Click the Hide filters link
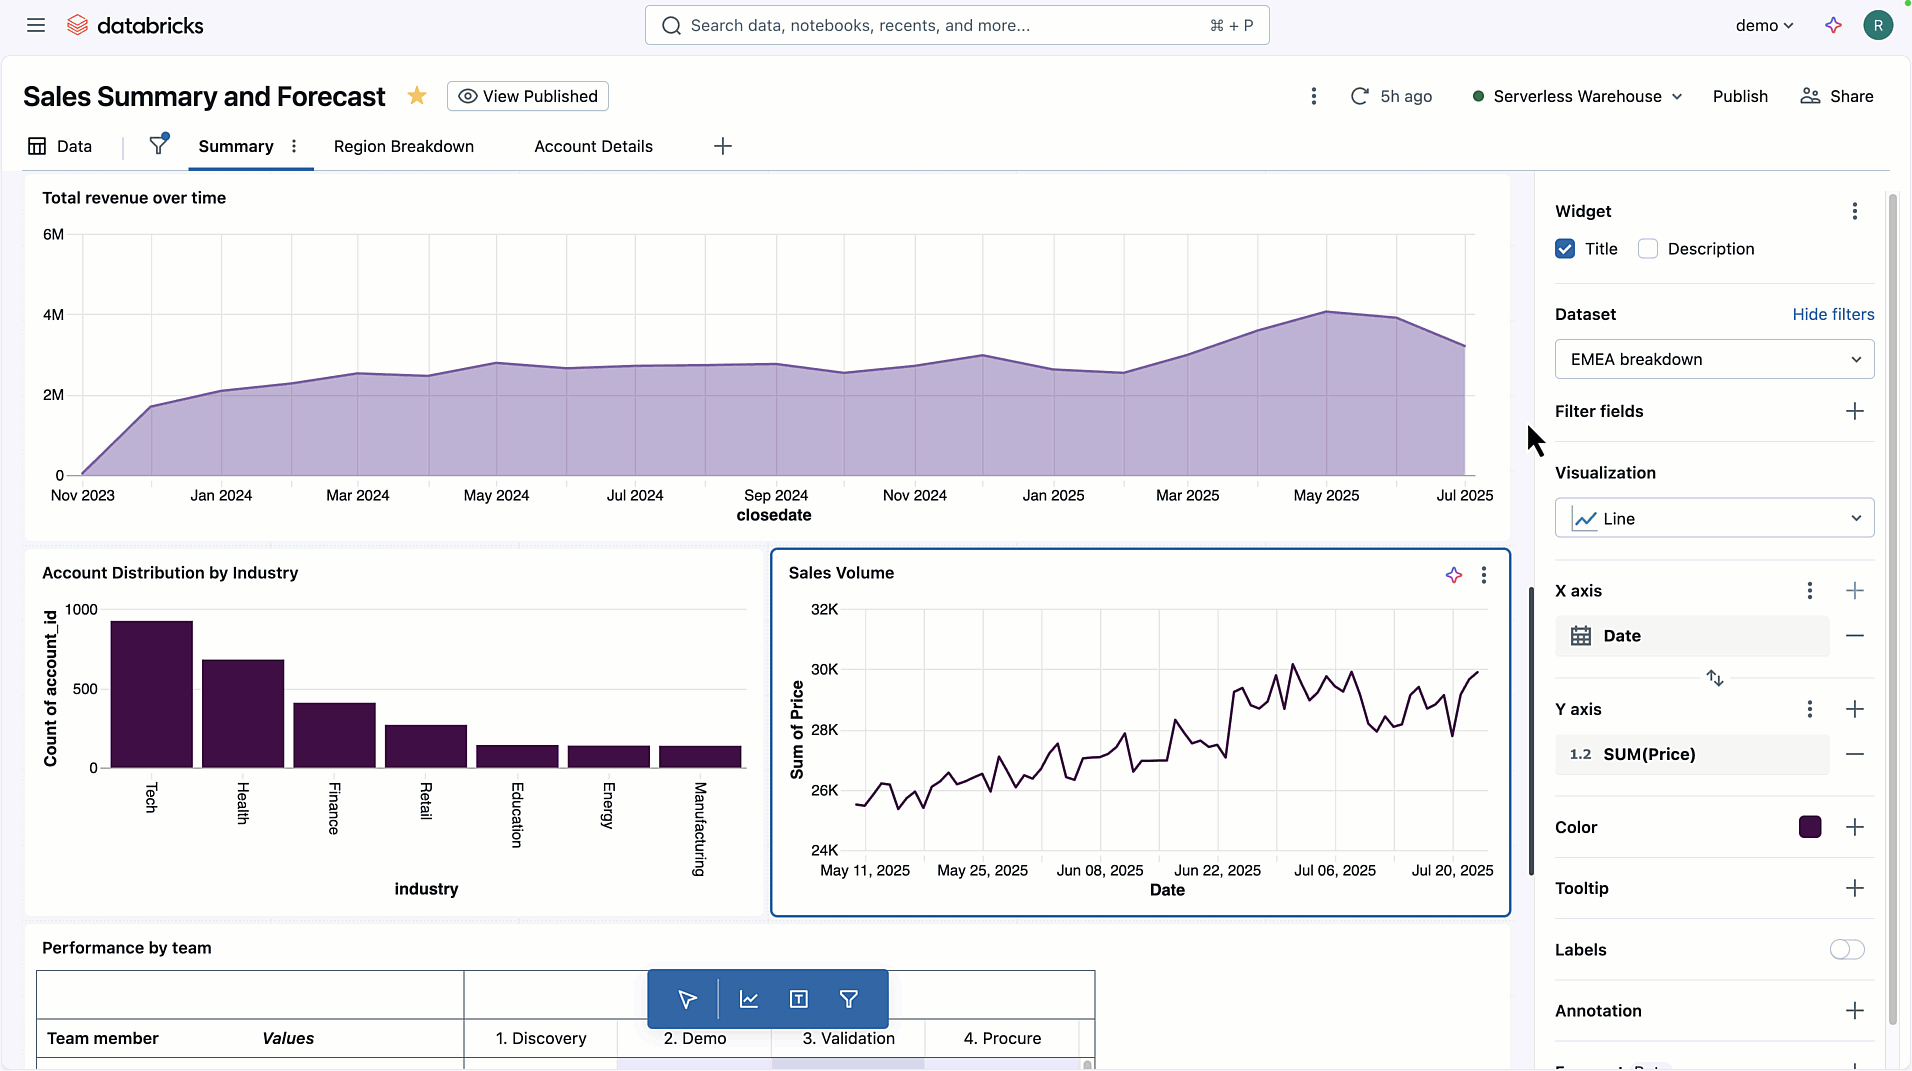1912x1071 pixels. (1833, 314)
